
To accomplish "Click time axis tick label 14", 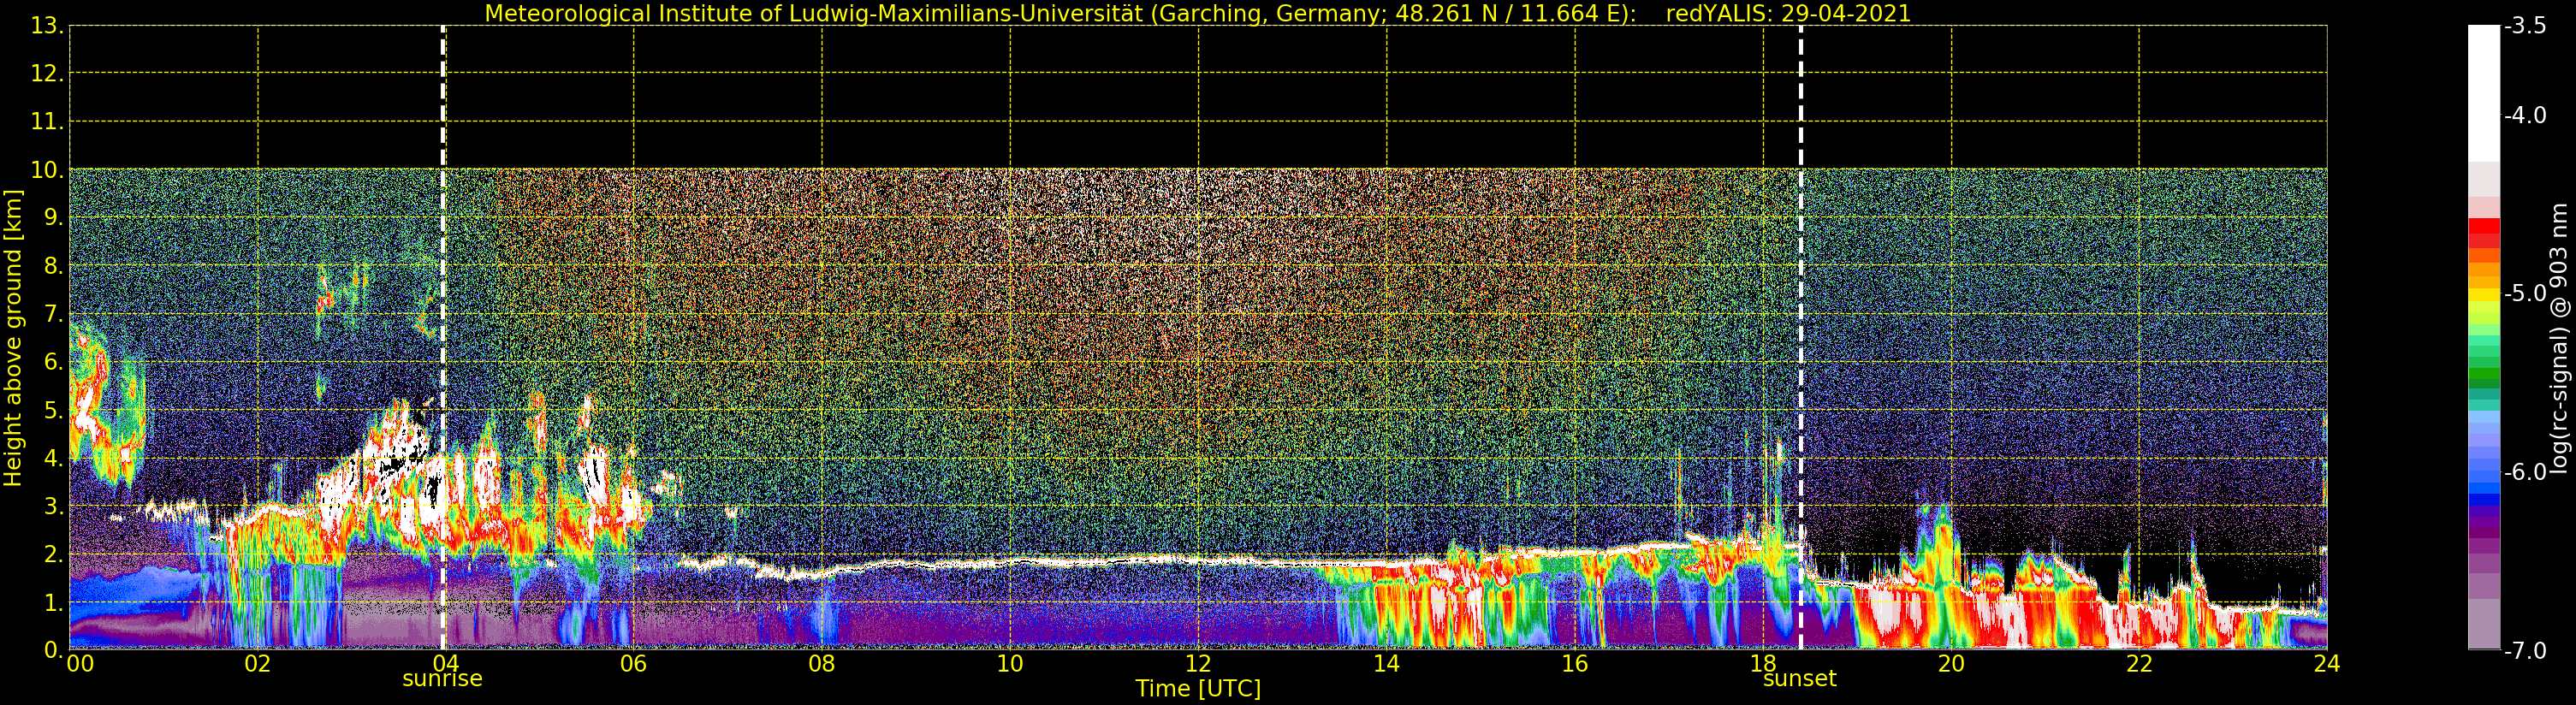I will coord(1386,663).
